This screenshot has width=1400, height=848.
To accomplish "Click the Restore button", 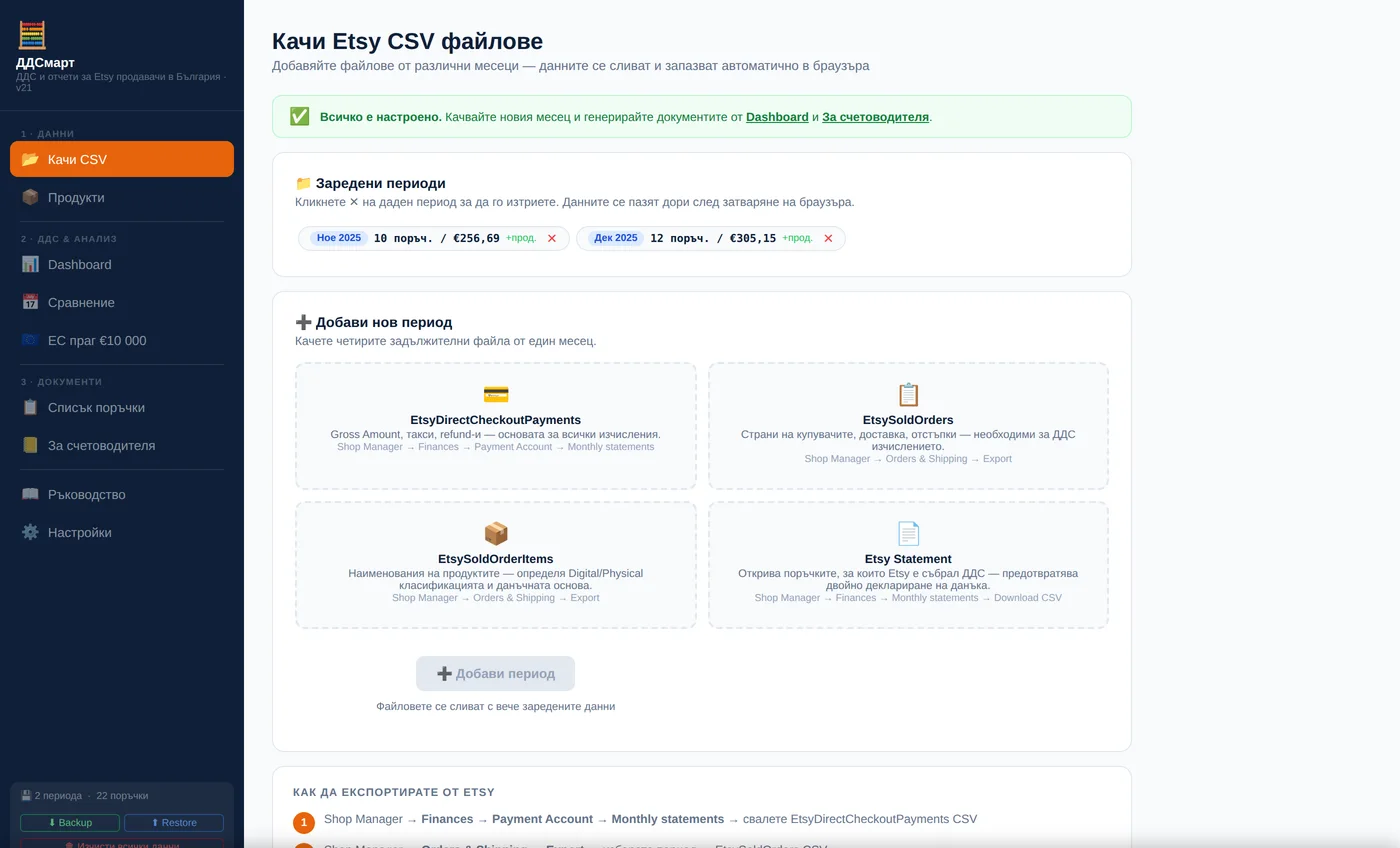I will coord(174,822).
